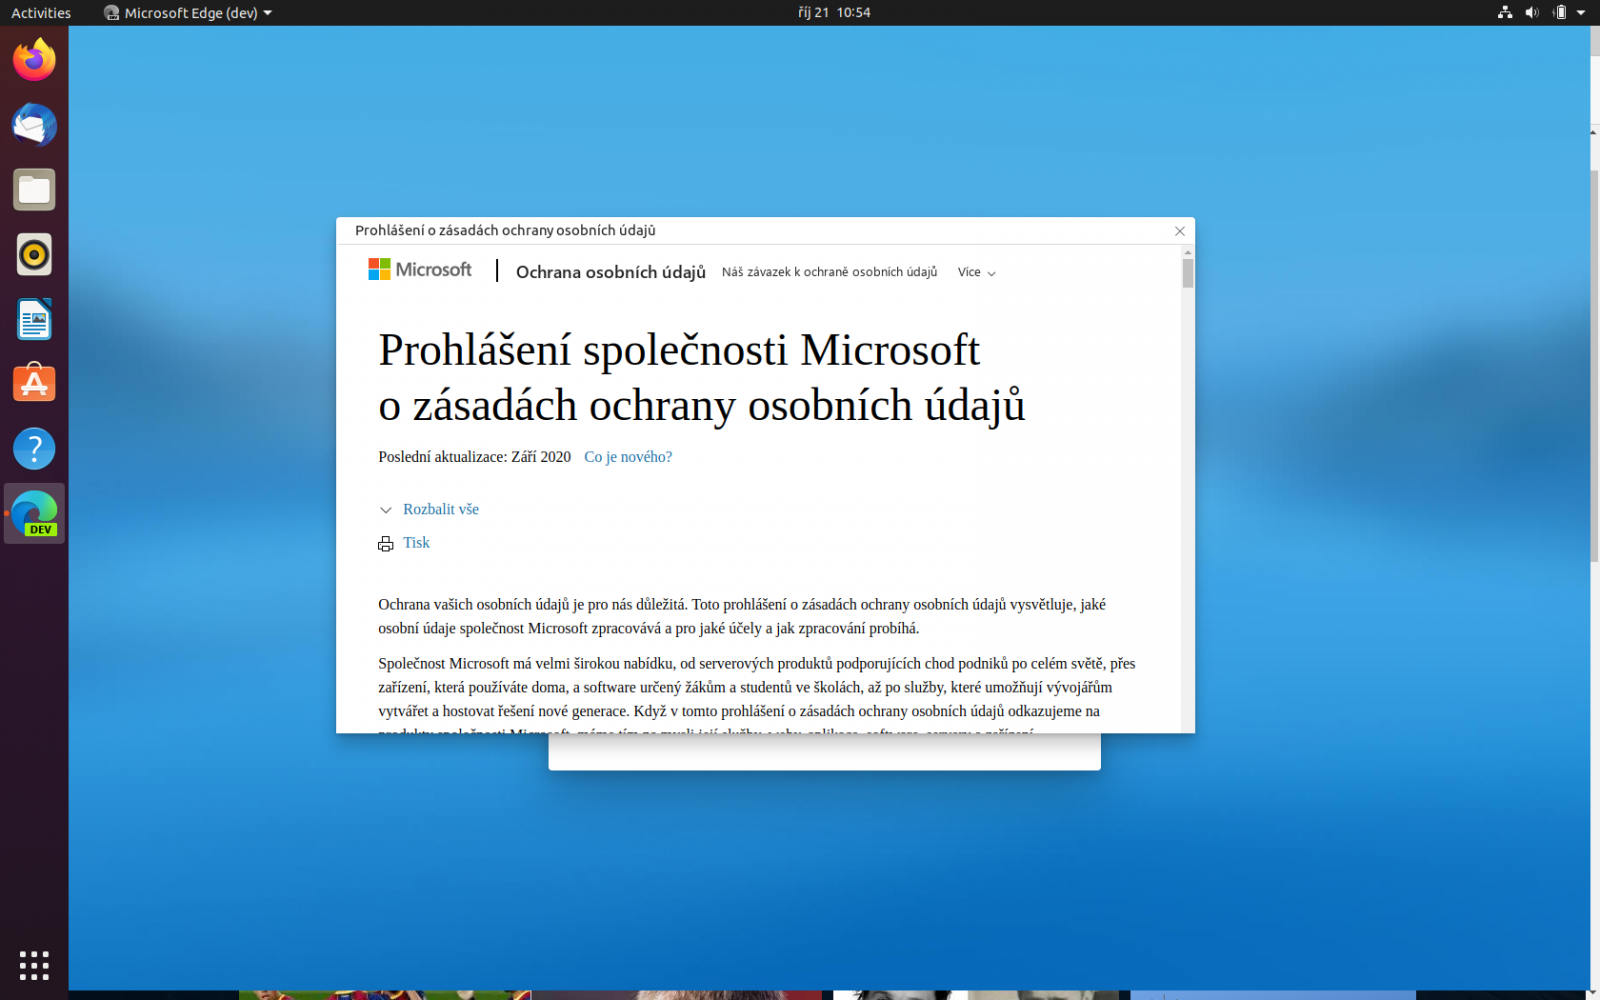Click the volume icon in the top bar
This screenshot has width=1600, height=1000.
(x=1531, y=13)
